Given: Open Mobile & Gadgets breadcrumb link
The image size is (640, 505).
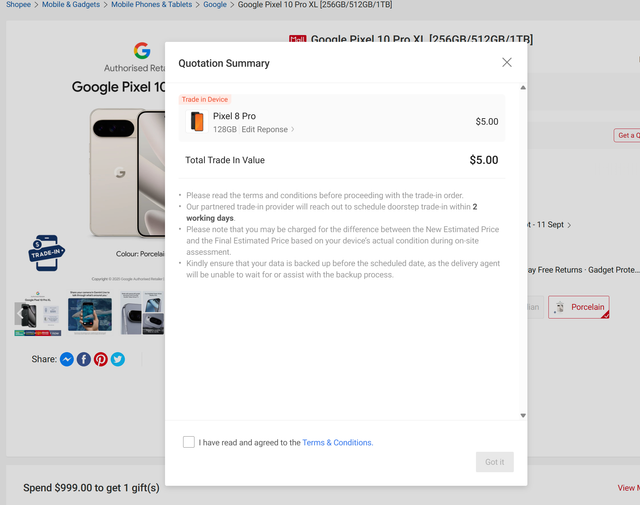Looking at the screenshot, I should coord(71,4).
